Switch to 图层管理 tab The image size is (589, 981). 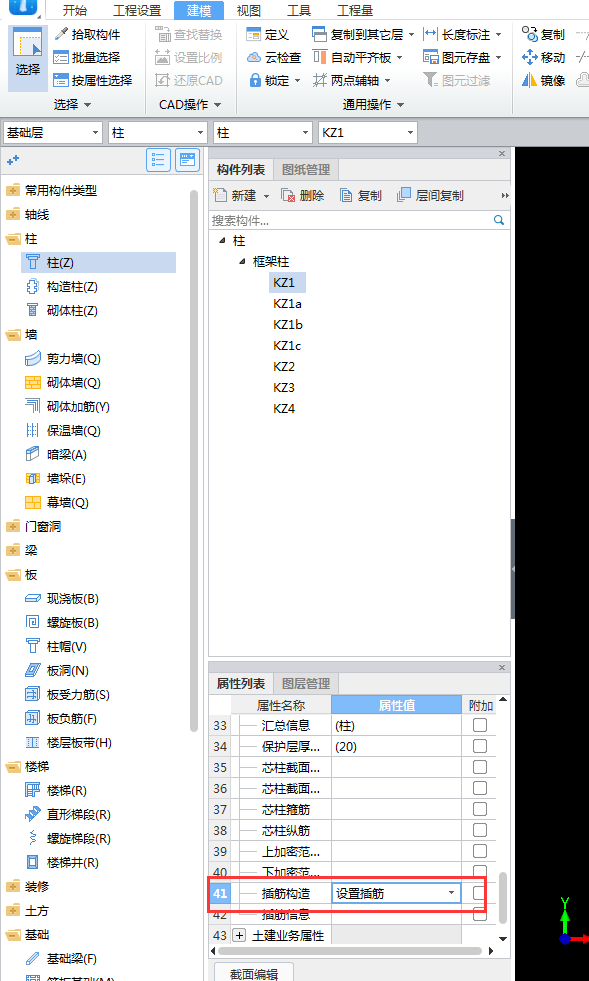(x=305, y=683)
